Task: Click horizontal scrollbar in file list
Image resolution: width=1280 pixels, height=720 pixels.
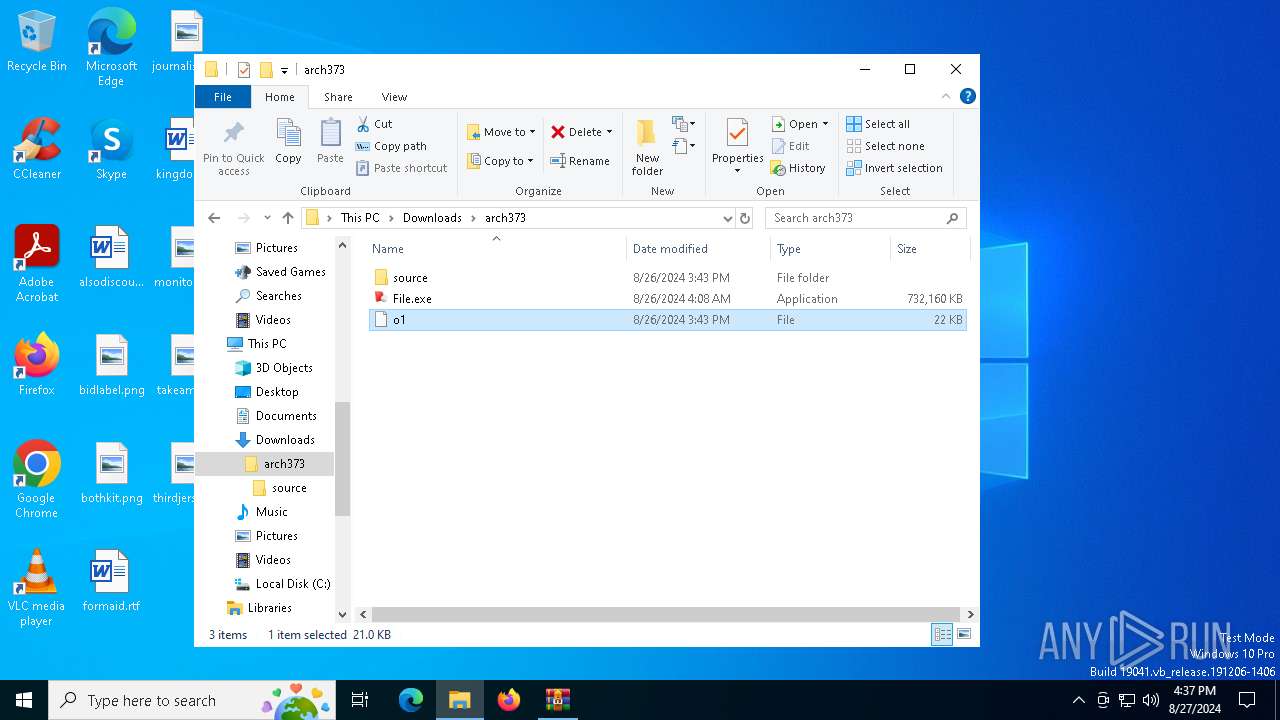Action: point(667,614)
